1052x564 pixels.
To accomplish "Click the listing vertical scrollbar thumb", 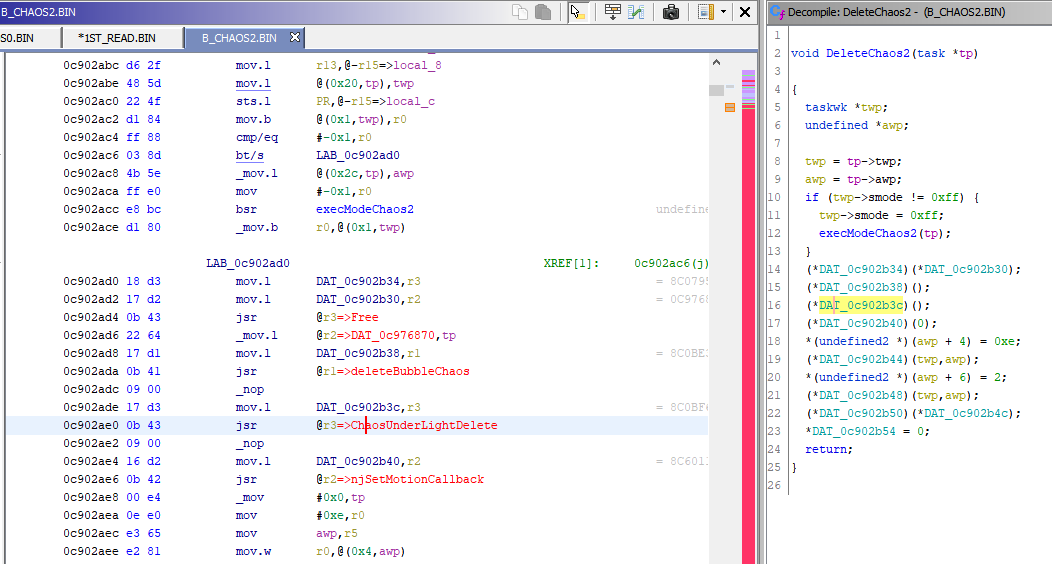I will [716, 90].
